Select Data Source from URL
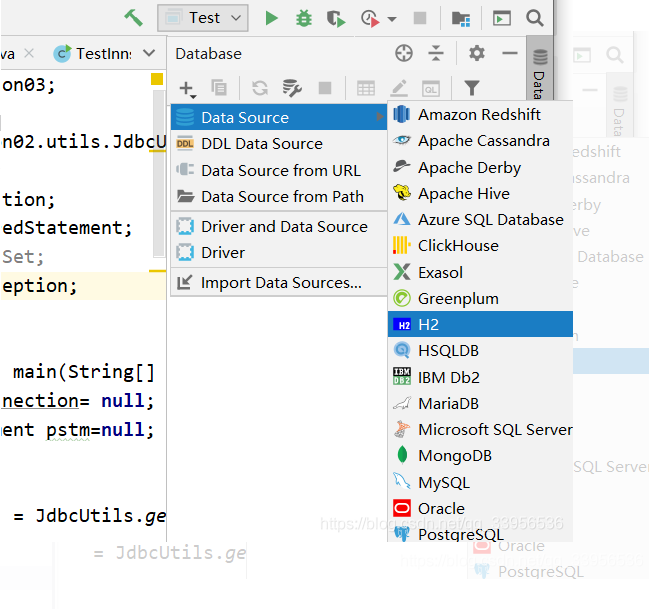The width and height of the screenshot is (649, 609). pos(280,170)
